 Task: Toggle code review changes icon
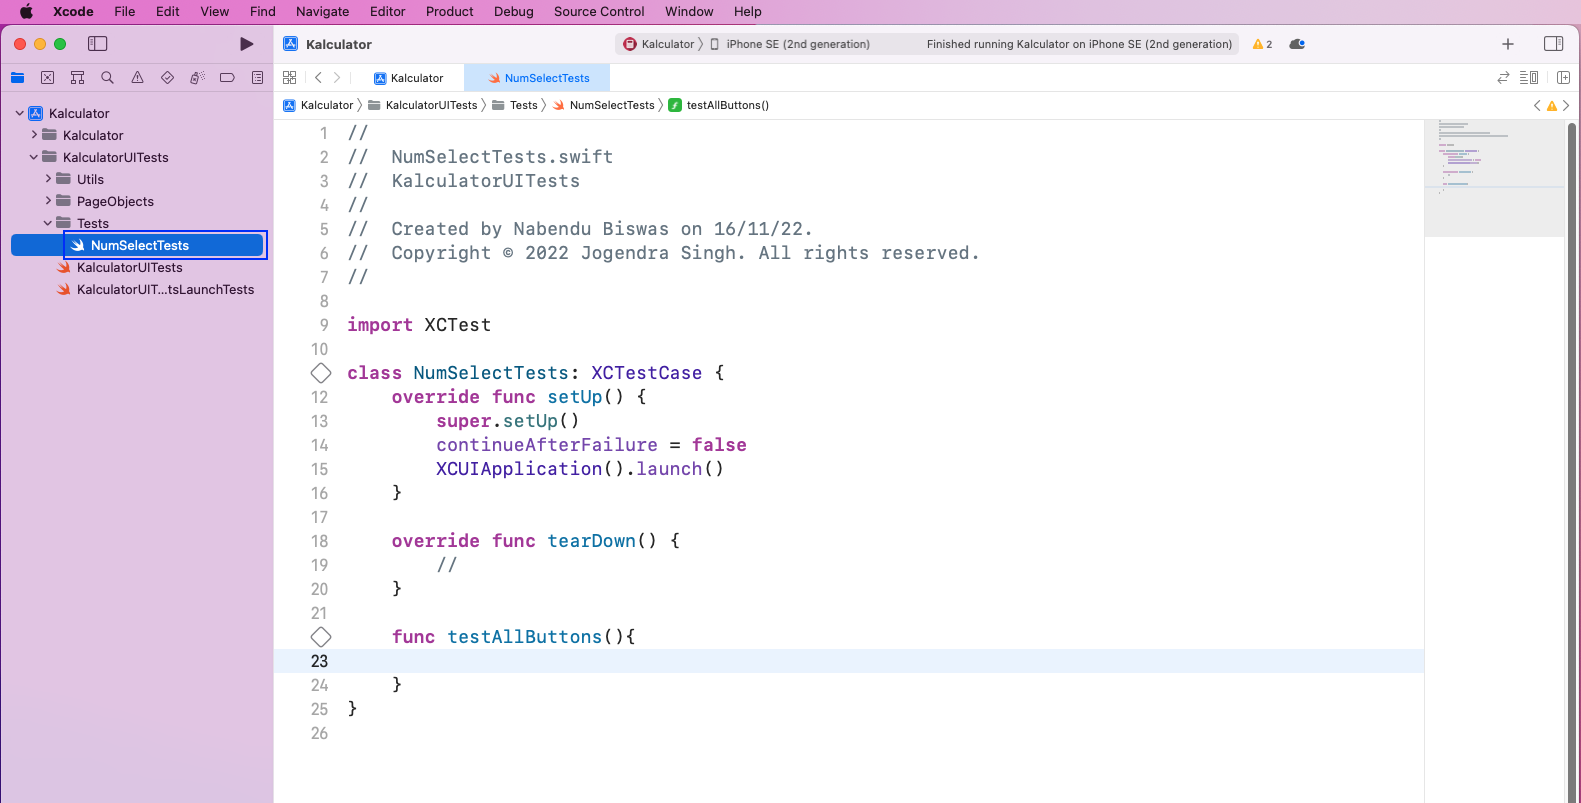coord(1502,77)
